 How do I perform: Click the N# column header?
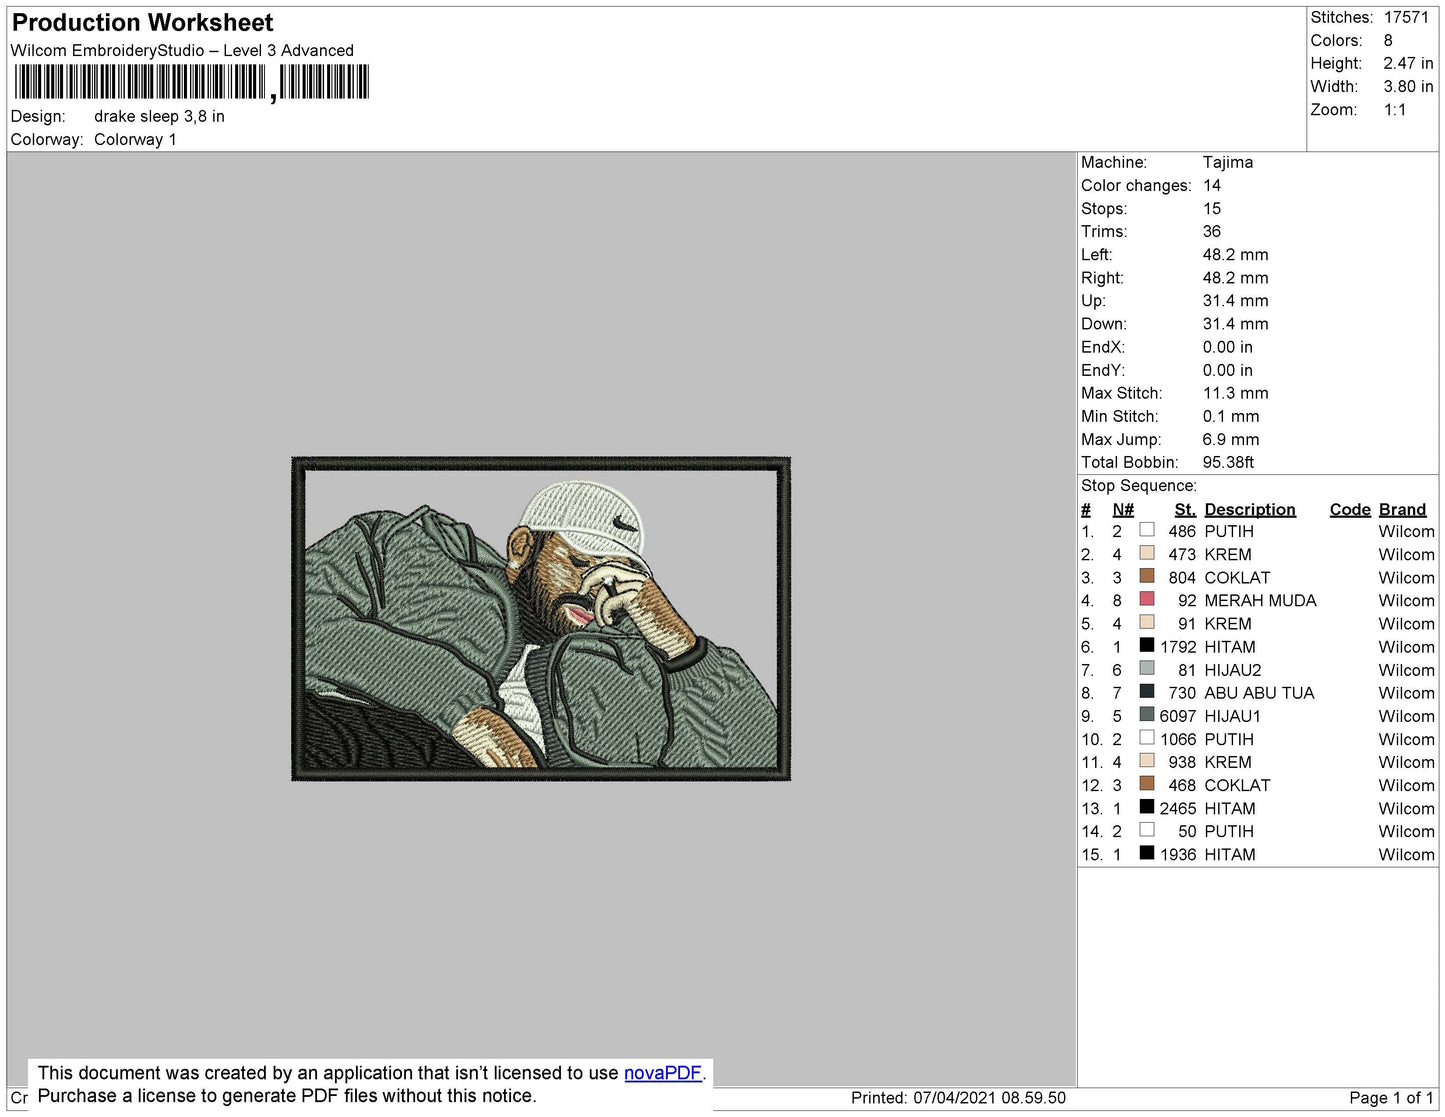pyautogui.click(x=1123, y=510)
